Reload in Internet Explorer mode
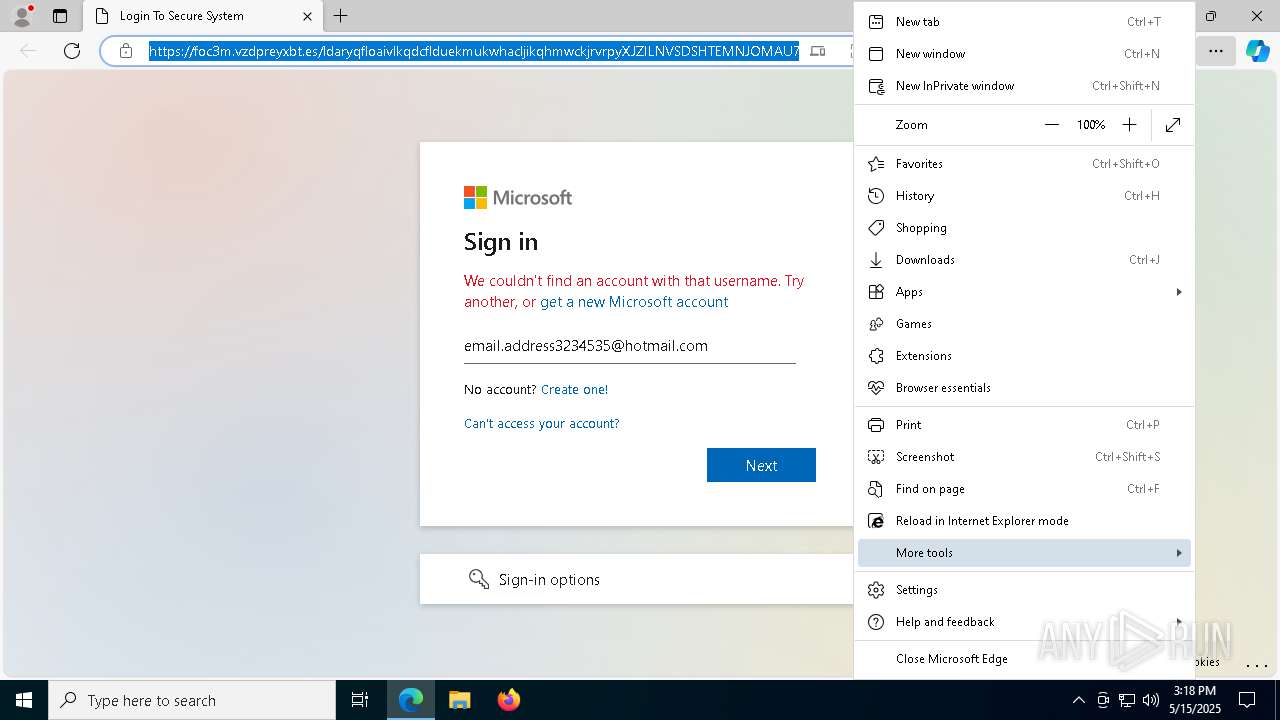This screenshot has width=1280, height=720. 1024,521
